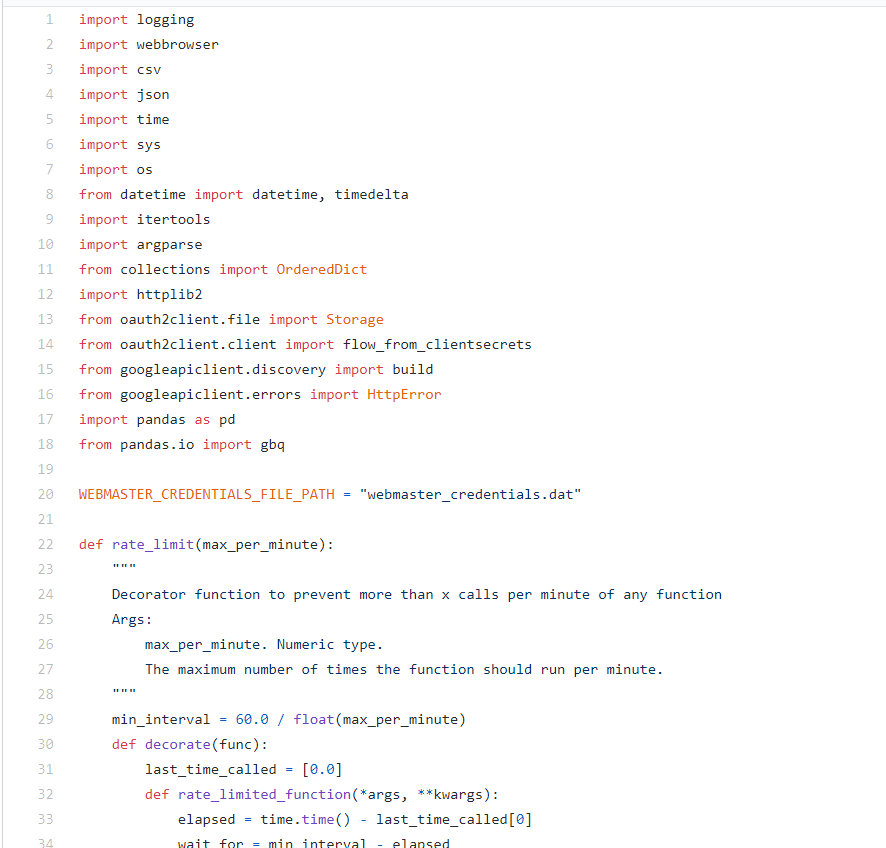Click the gbq import on pandas.io line
The image size is (886, 848).
click(272, 444)
